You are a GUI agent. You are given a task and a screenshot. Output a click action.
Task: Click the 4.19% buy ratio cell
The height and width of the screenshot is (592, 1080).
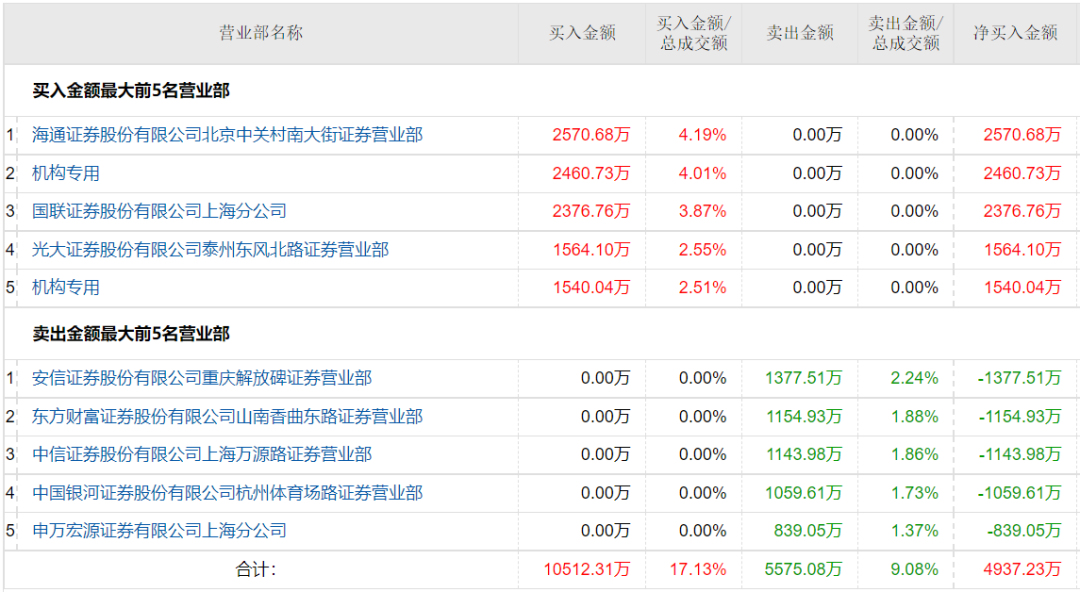pos(702,135)
